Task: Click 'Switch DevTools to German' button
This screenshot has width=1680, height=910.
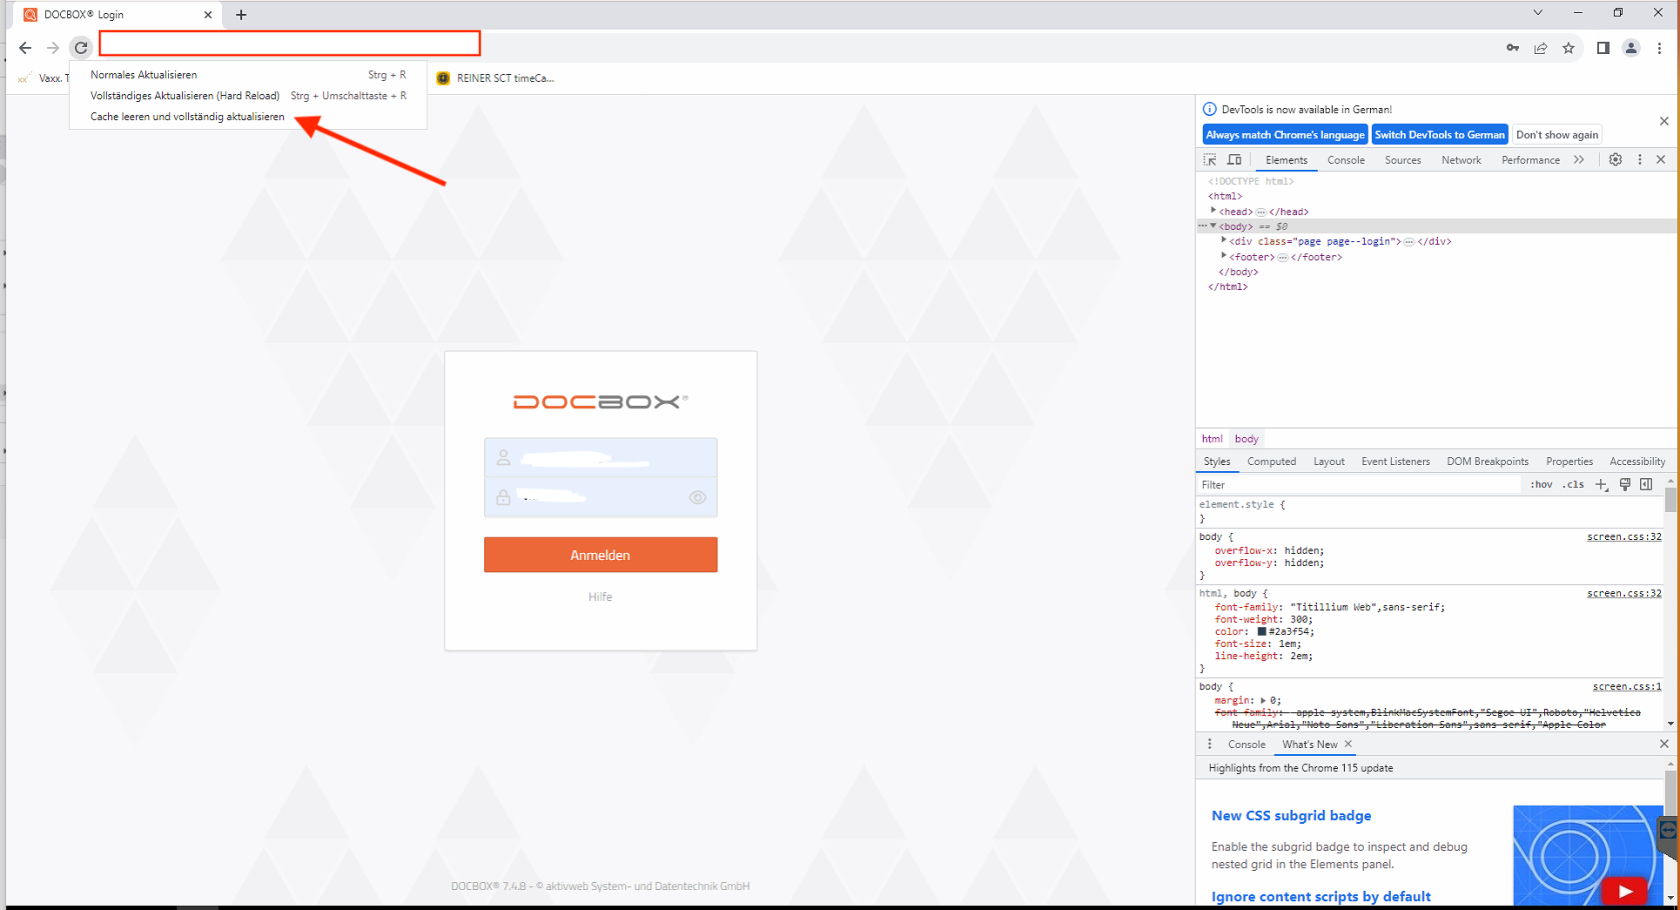Action: 1439,135
